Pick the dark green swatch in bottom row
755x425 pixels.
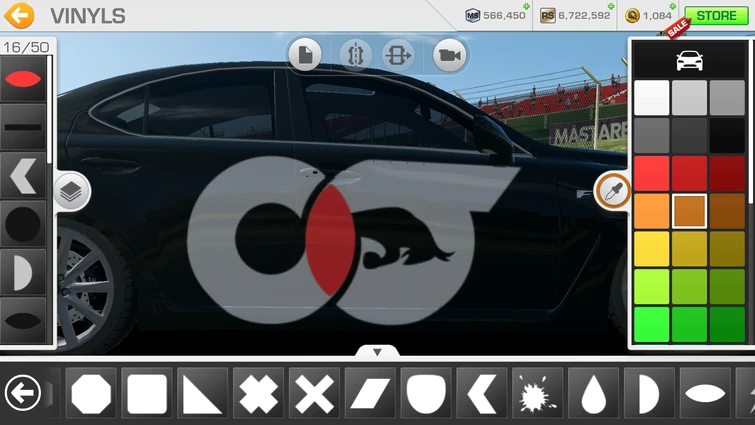point(727,324)
